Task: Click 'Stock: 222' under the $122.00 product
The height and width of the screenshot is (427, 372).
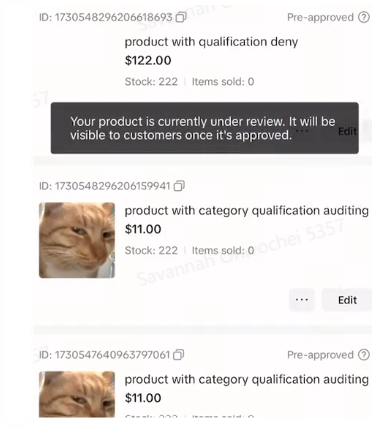Action: point(151,82)
